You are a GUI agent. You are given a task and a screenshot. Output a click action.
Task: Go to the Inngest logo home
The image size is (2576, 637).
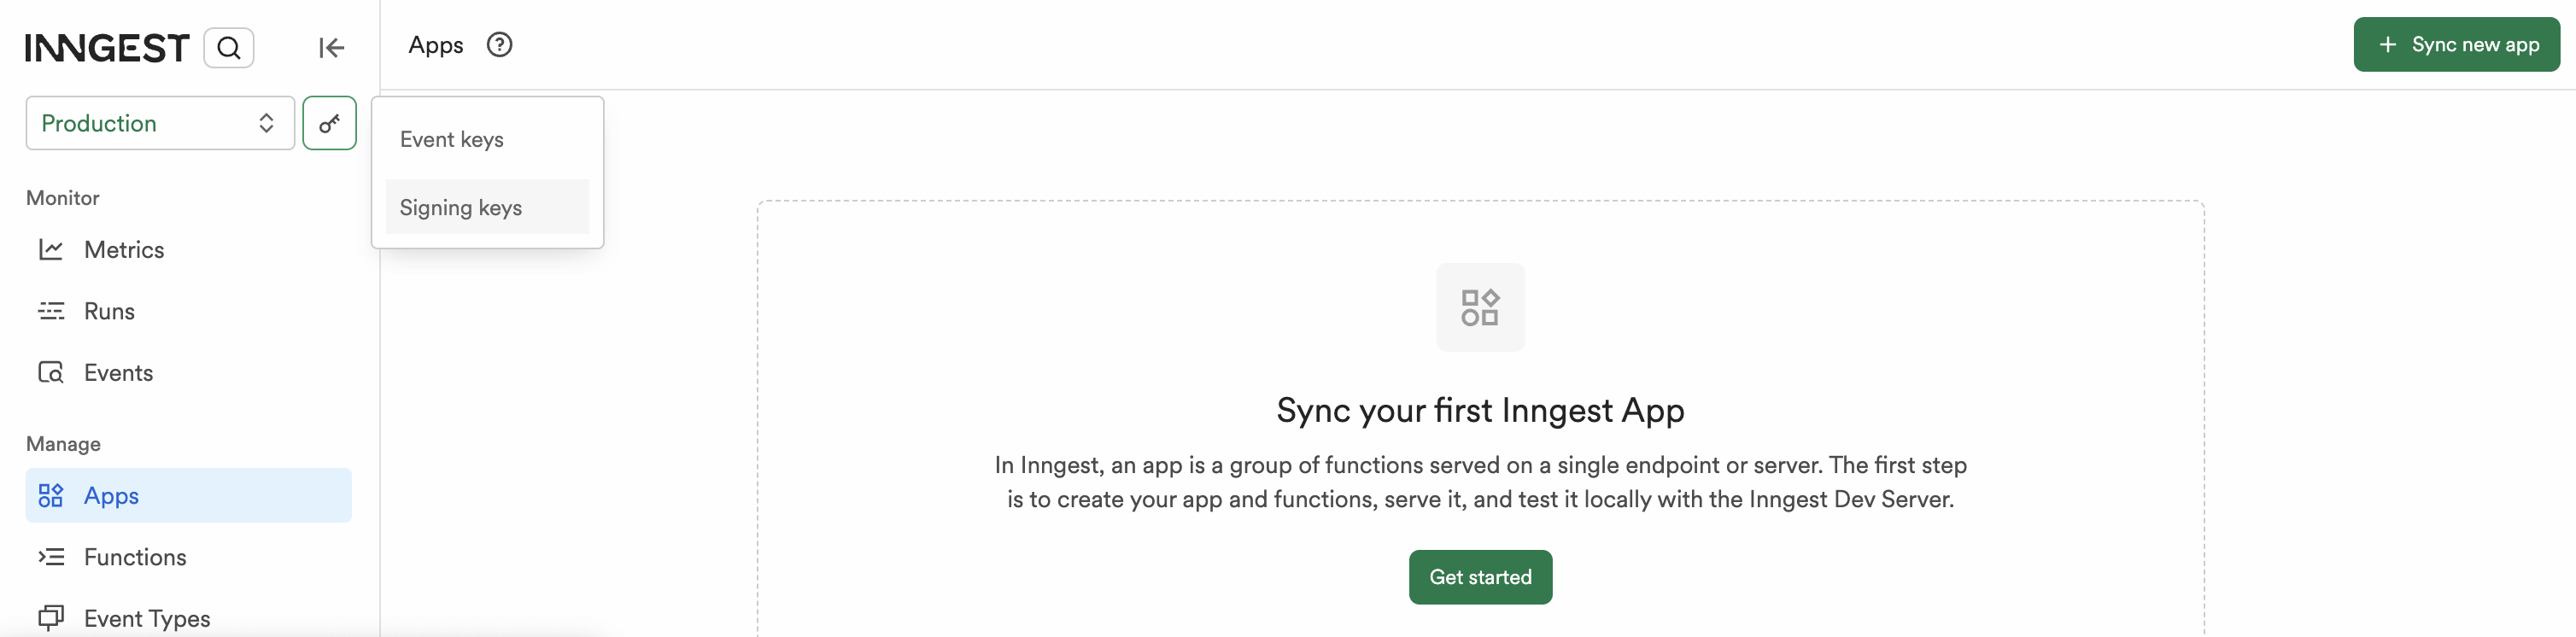coord(106,48)
